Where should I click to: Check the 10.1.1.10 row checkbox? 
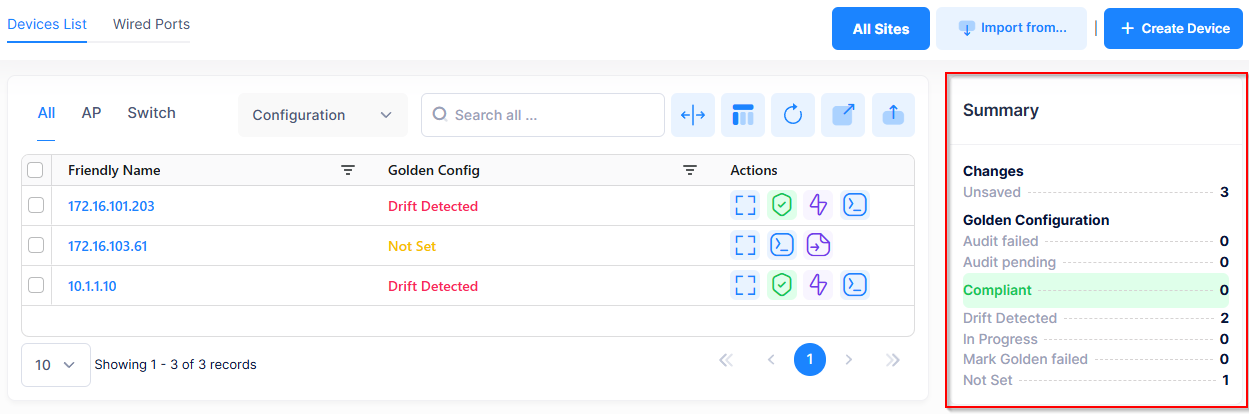click(36, 286)
